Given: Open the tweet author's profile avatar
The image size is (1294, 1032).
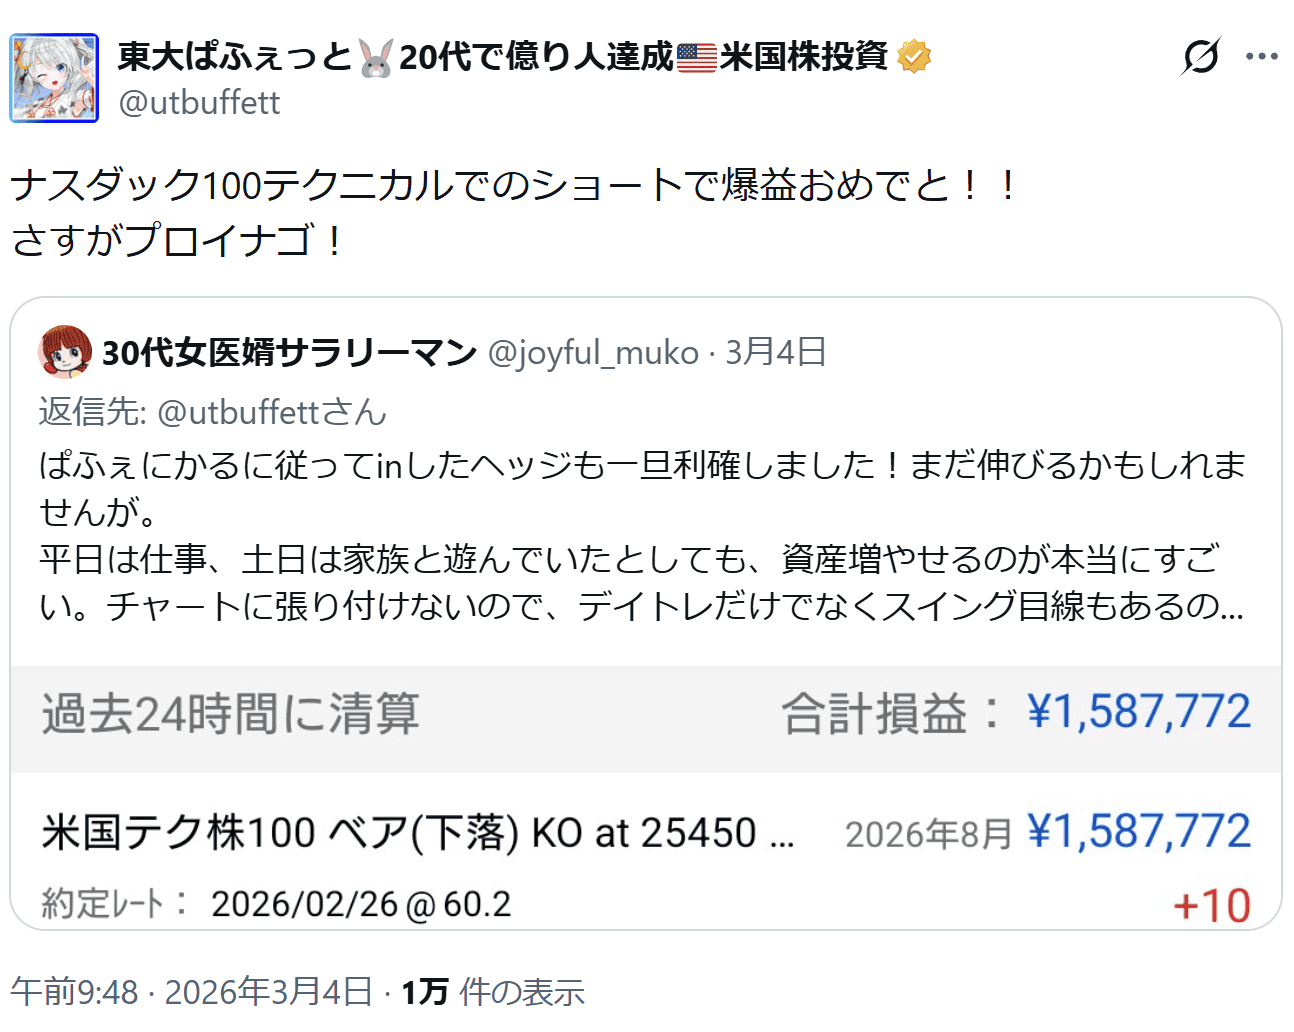Looking at the screenshot, I should (54, 78).
